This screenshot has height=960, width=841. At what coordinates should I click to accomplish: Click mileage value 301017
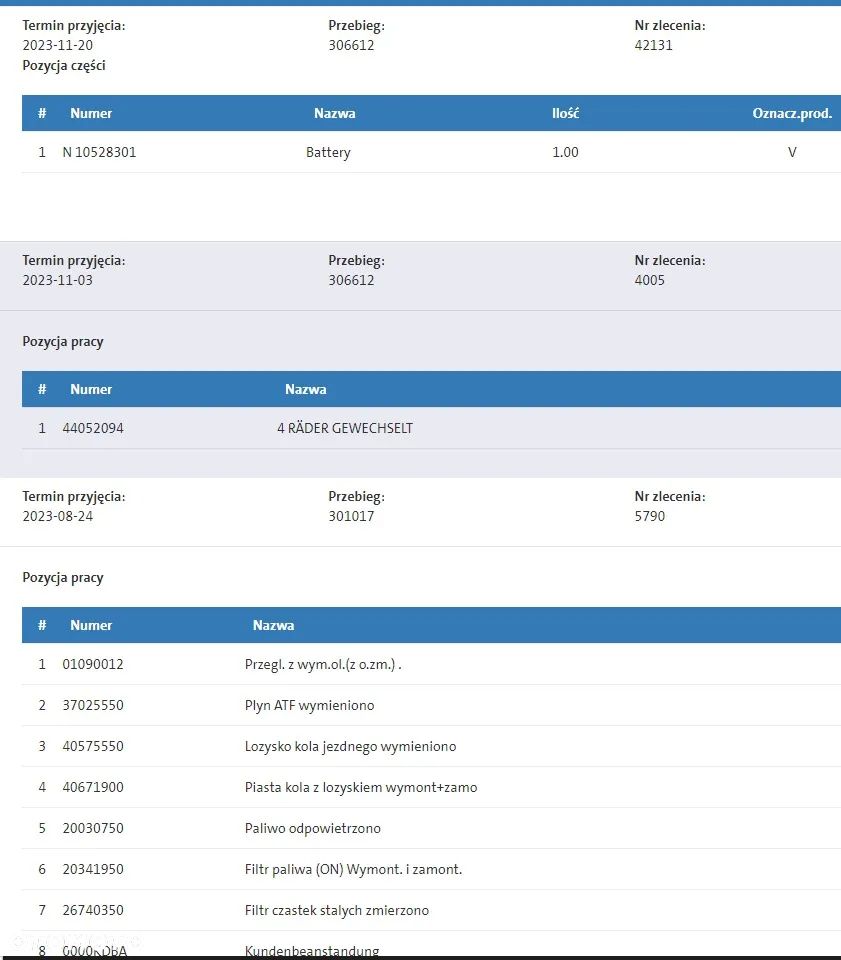[351, 516]
